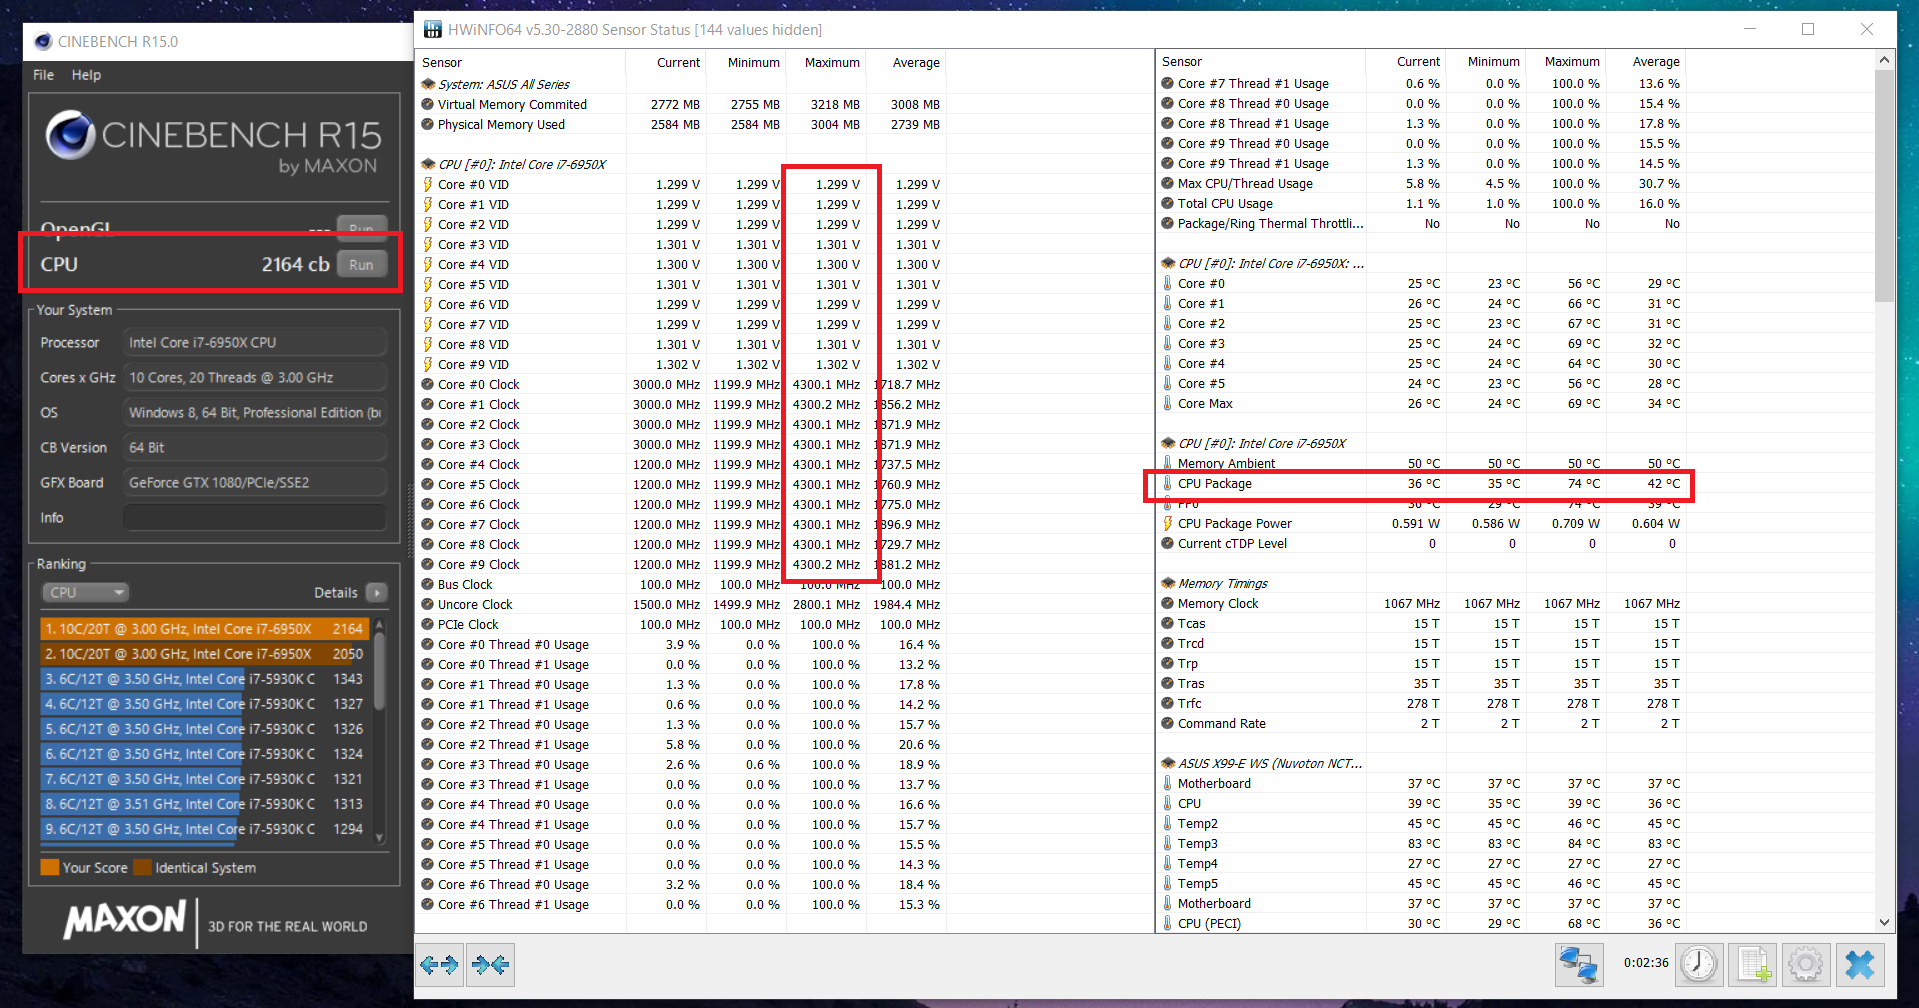1919x1008 pixels.
Task: Open the Cinebench File menu
Action: pyautogui.click(x=43, y=75)
